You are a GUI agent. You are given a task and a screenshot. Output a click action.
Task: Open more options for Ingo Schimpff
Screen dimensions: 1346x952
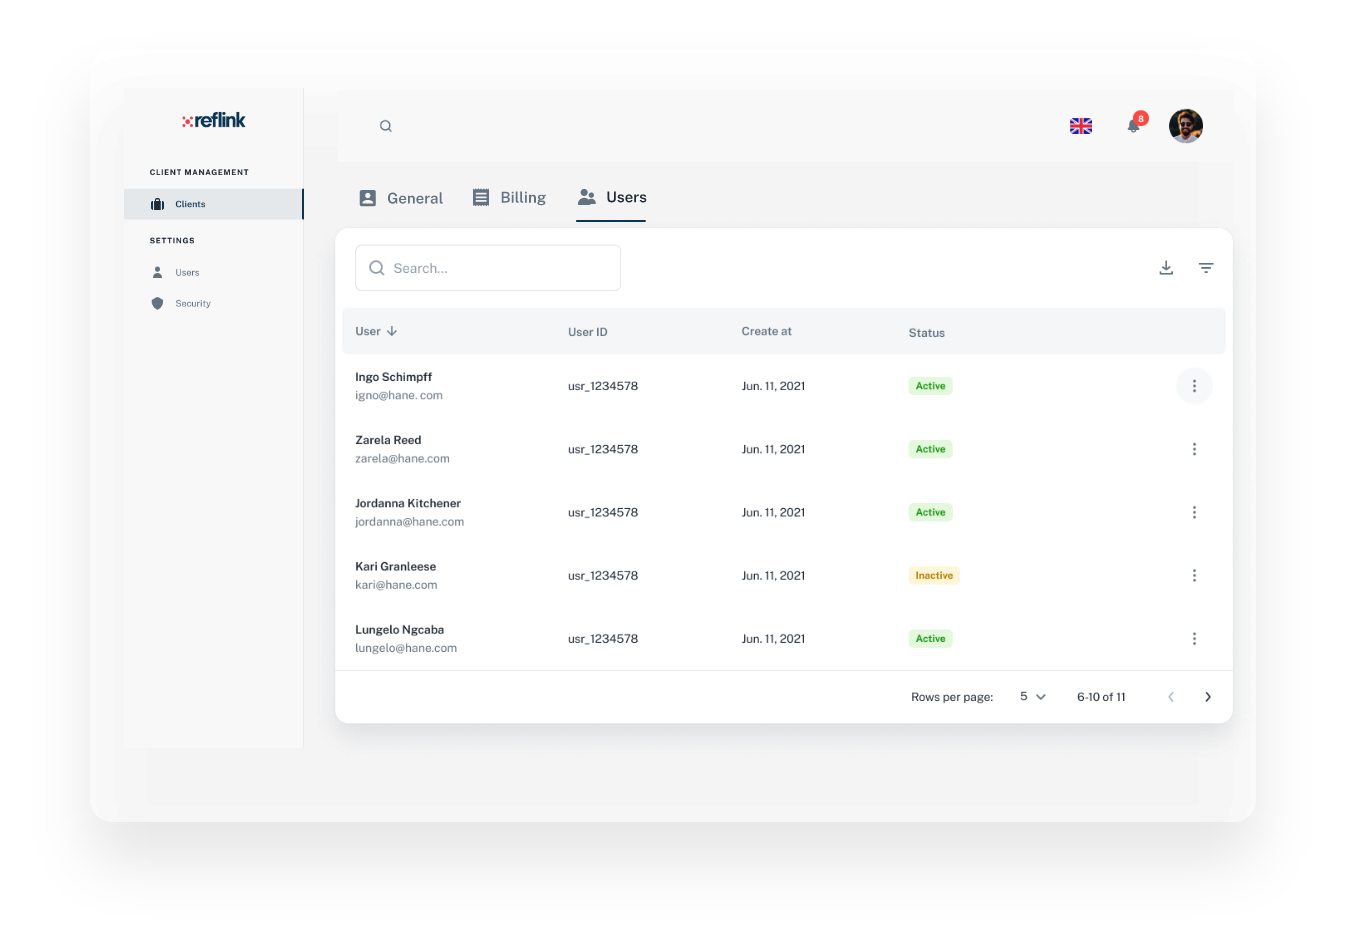[1194, 386]
